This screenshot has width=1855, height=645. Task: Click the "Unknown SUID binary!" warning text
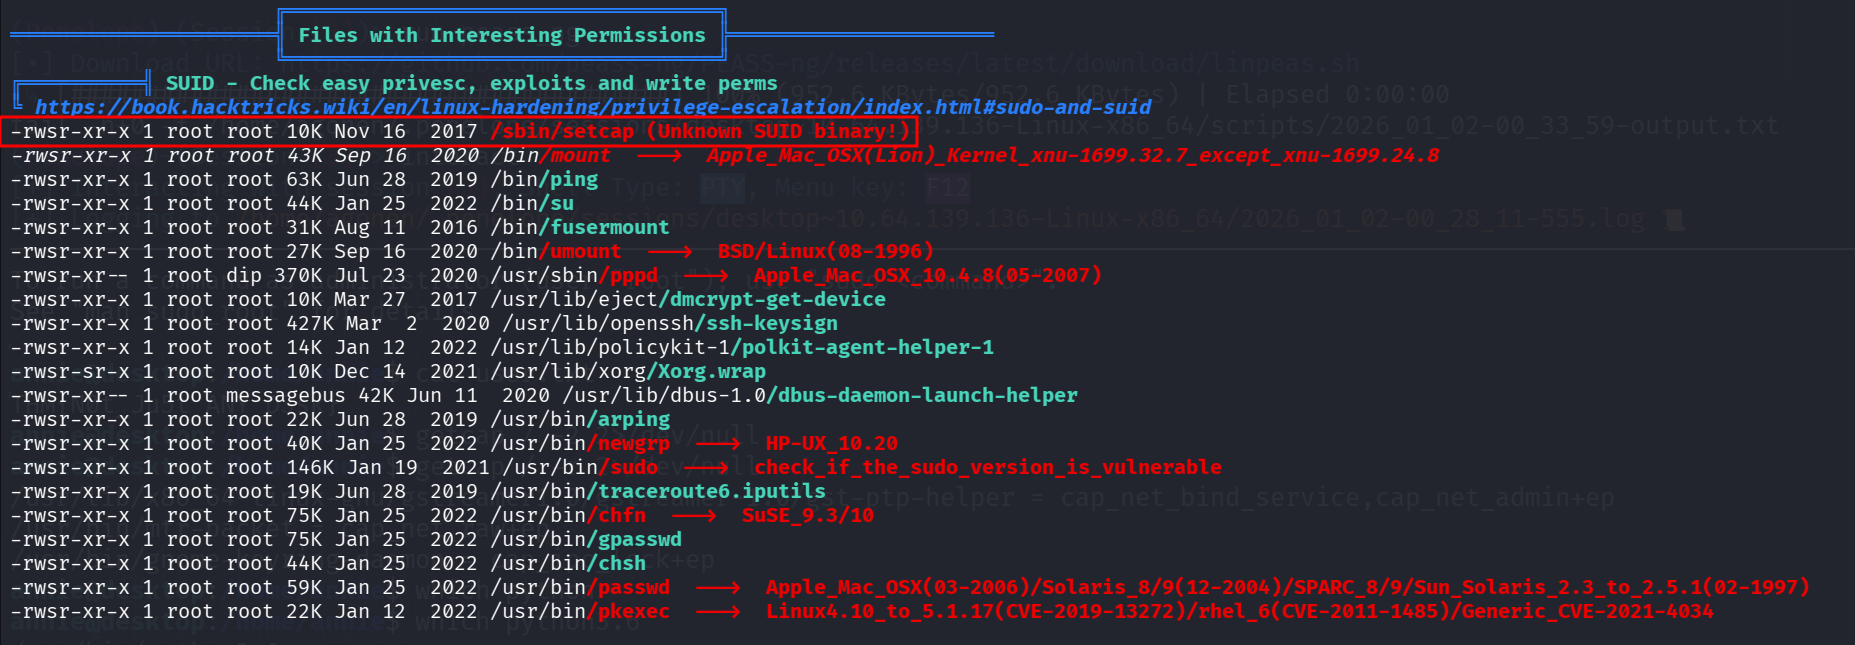coord(779,131)
